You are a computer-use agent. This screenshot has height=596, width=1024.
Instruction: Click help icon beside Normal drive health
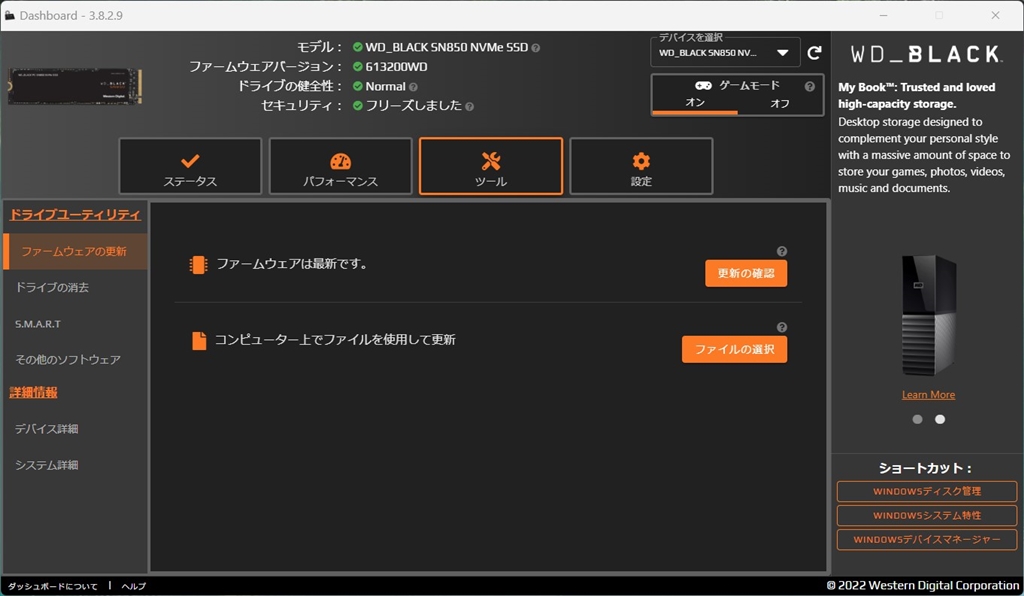pos(413,87)
